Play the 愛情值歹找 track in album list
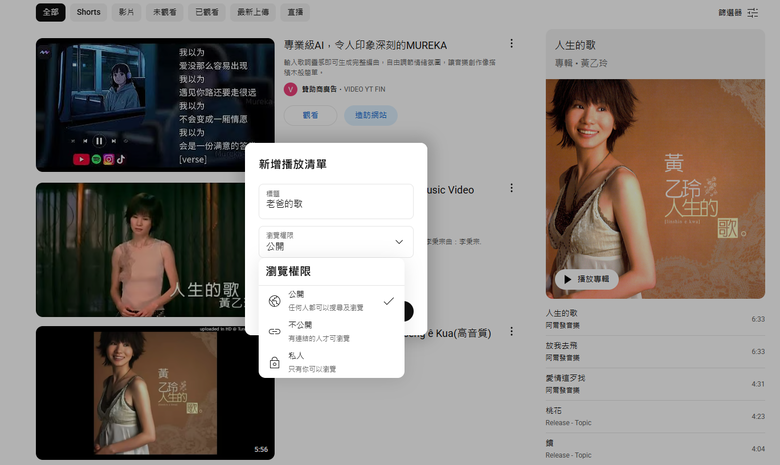Image resolution: width=780 pixels, height=465 pixels. pyautogui.click(x=655, y=384)
